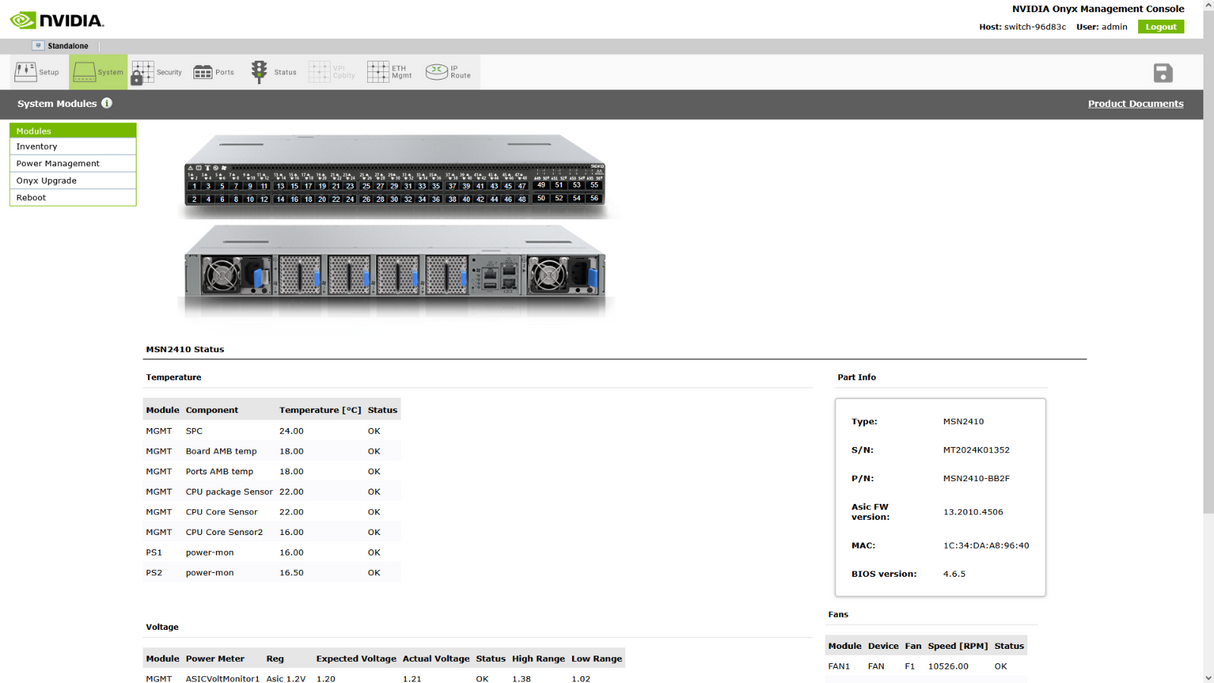Image resolution: width=1214 pixels, height=683 pixels.
Task: Click the Standalone label
Action: pyautogui.click(x=68, y=46)
